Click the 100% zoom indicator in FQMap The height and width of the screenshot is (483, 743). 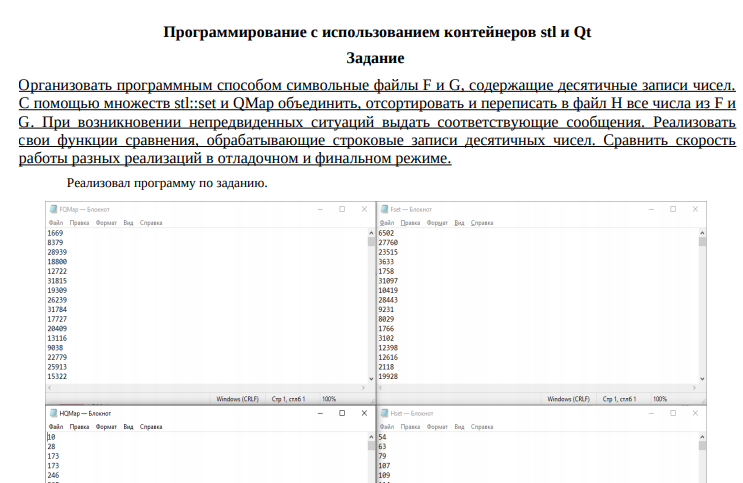(x=328, y=399)
